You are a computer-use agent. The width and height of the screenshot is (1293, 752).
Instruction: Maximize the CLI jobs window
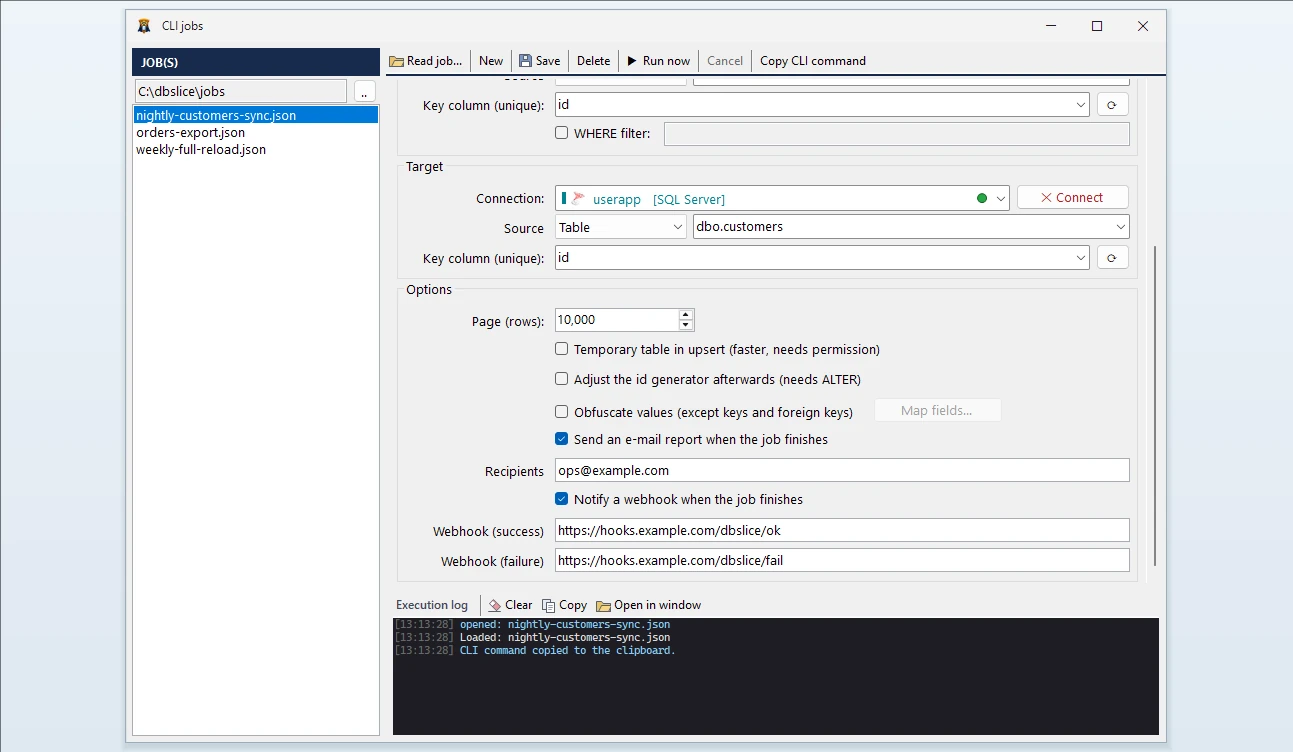pyautogui.click(x=1097, y=26)
